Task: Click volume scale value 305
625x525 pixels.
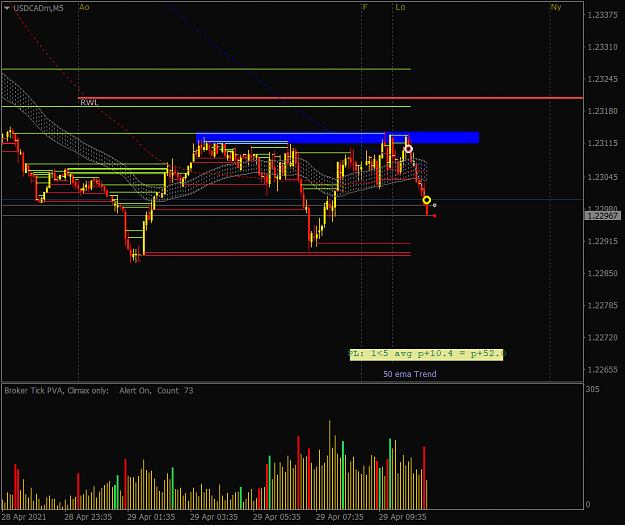Action: pyautogui.click(x=592, y=389)
